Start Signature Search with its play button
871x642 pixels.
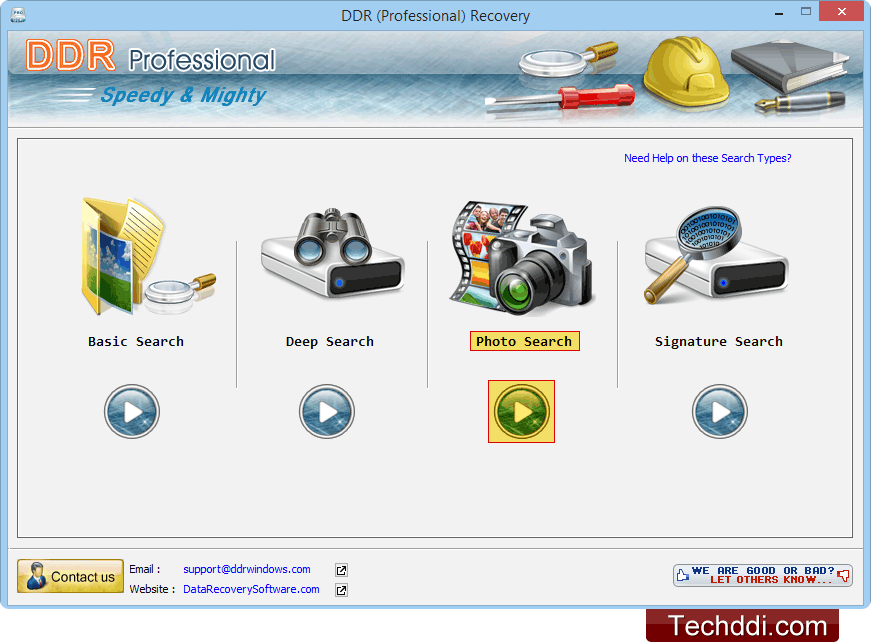(719, 412)
